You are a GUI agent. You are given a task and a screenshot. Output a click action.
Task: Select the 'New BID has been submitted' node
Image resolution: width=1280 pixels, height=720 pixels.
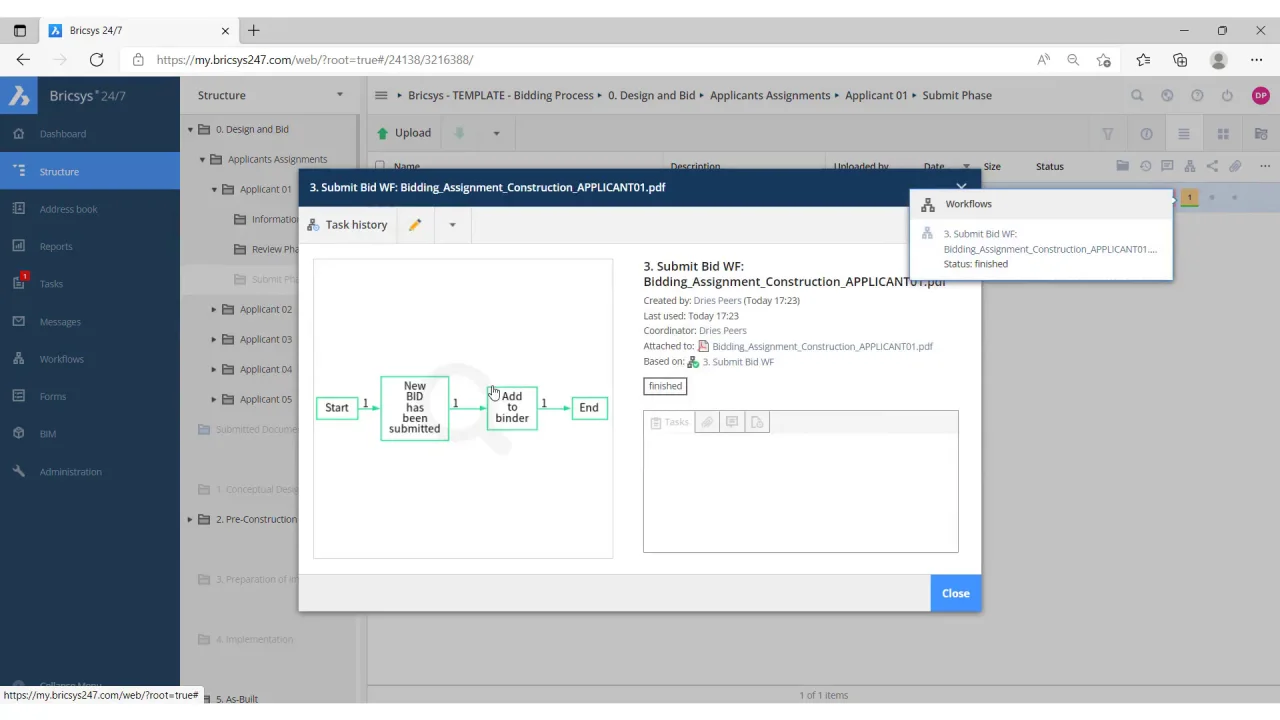[414, 408]
